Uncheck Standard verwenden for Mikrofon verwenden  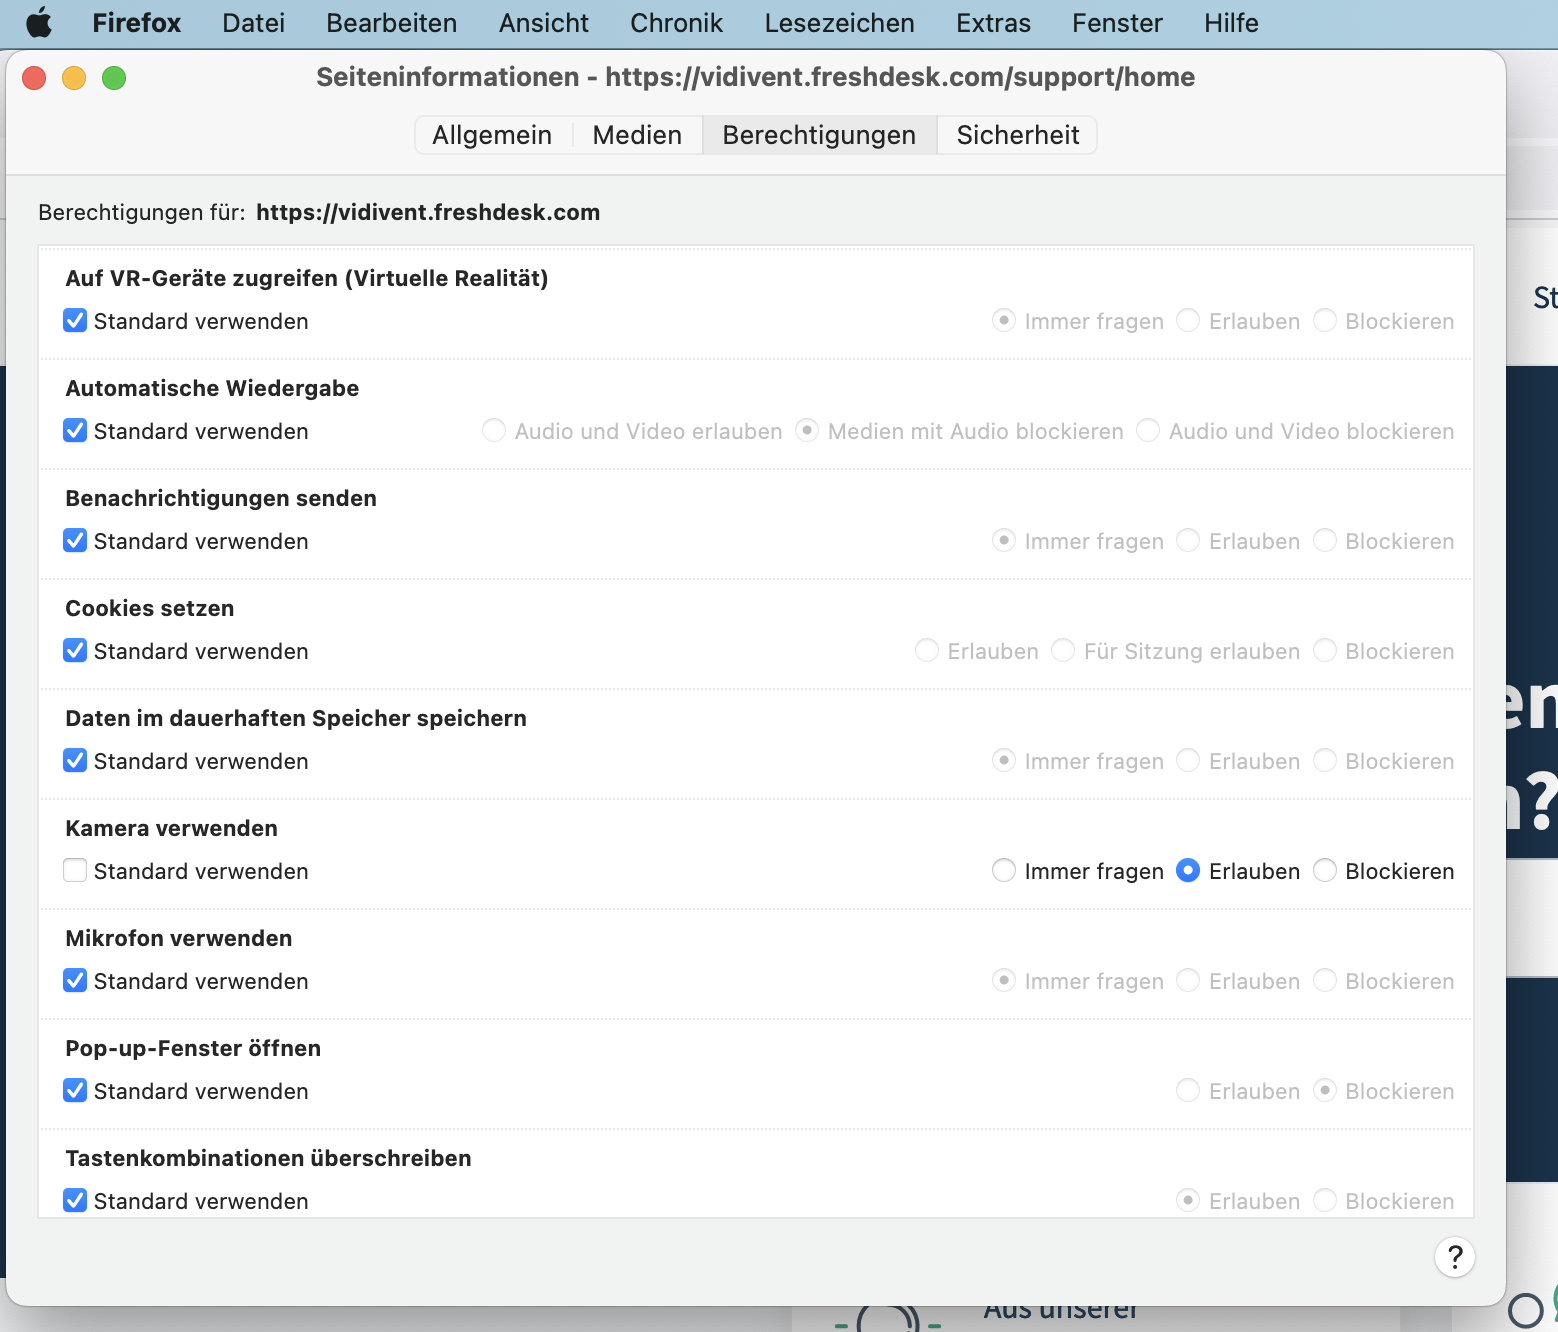75,980
